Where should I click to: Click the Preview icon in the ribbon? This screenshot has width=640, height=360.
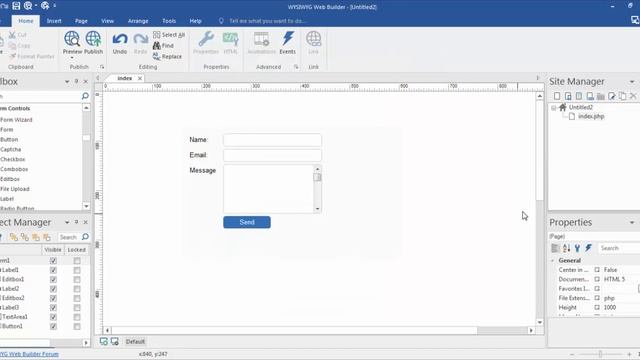(x=72, y=39)
